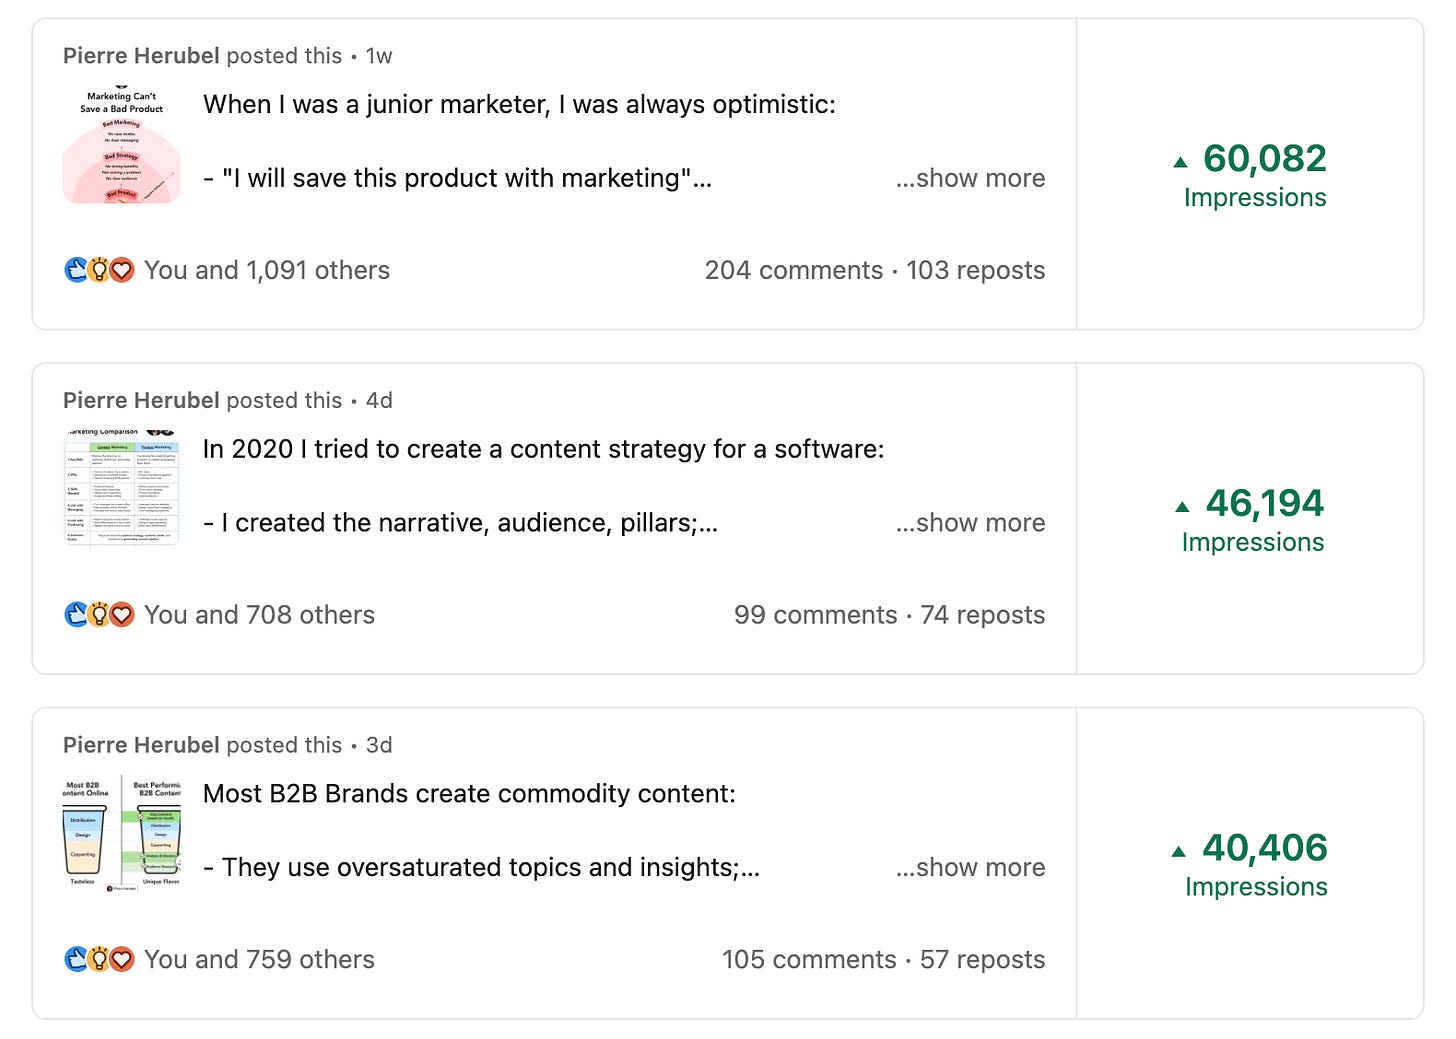1456x1039 pixels.
Task: Open the 204 comments link
Action: pyautogui.click(x=794, y=270)
